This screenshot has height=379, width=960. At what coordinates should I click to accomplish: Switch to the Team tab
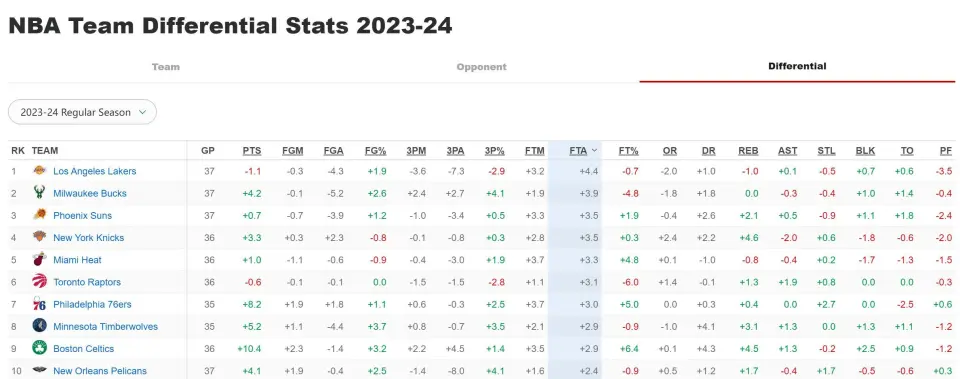tap(166, 67)
